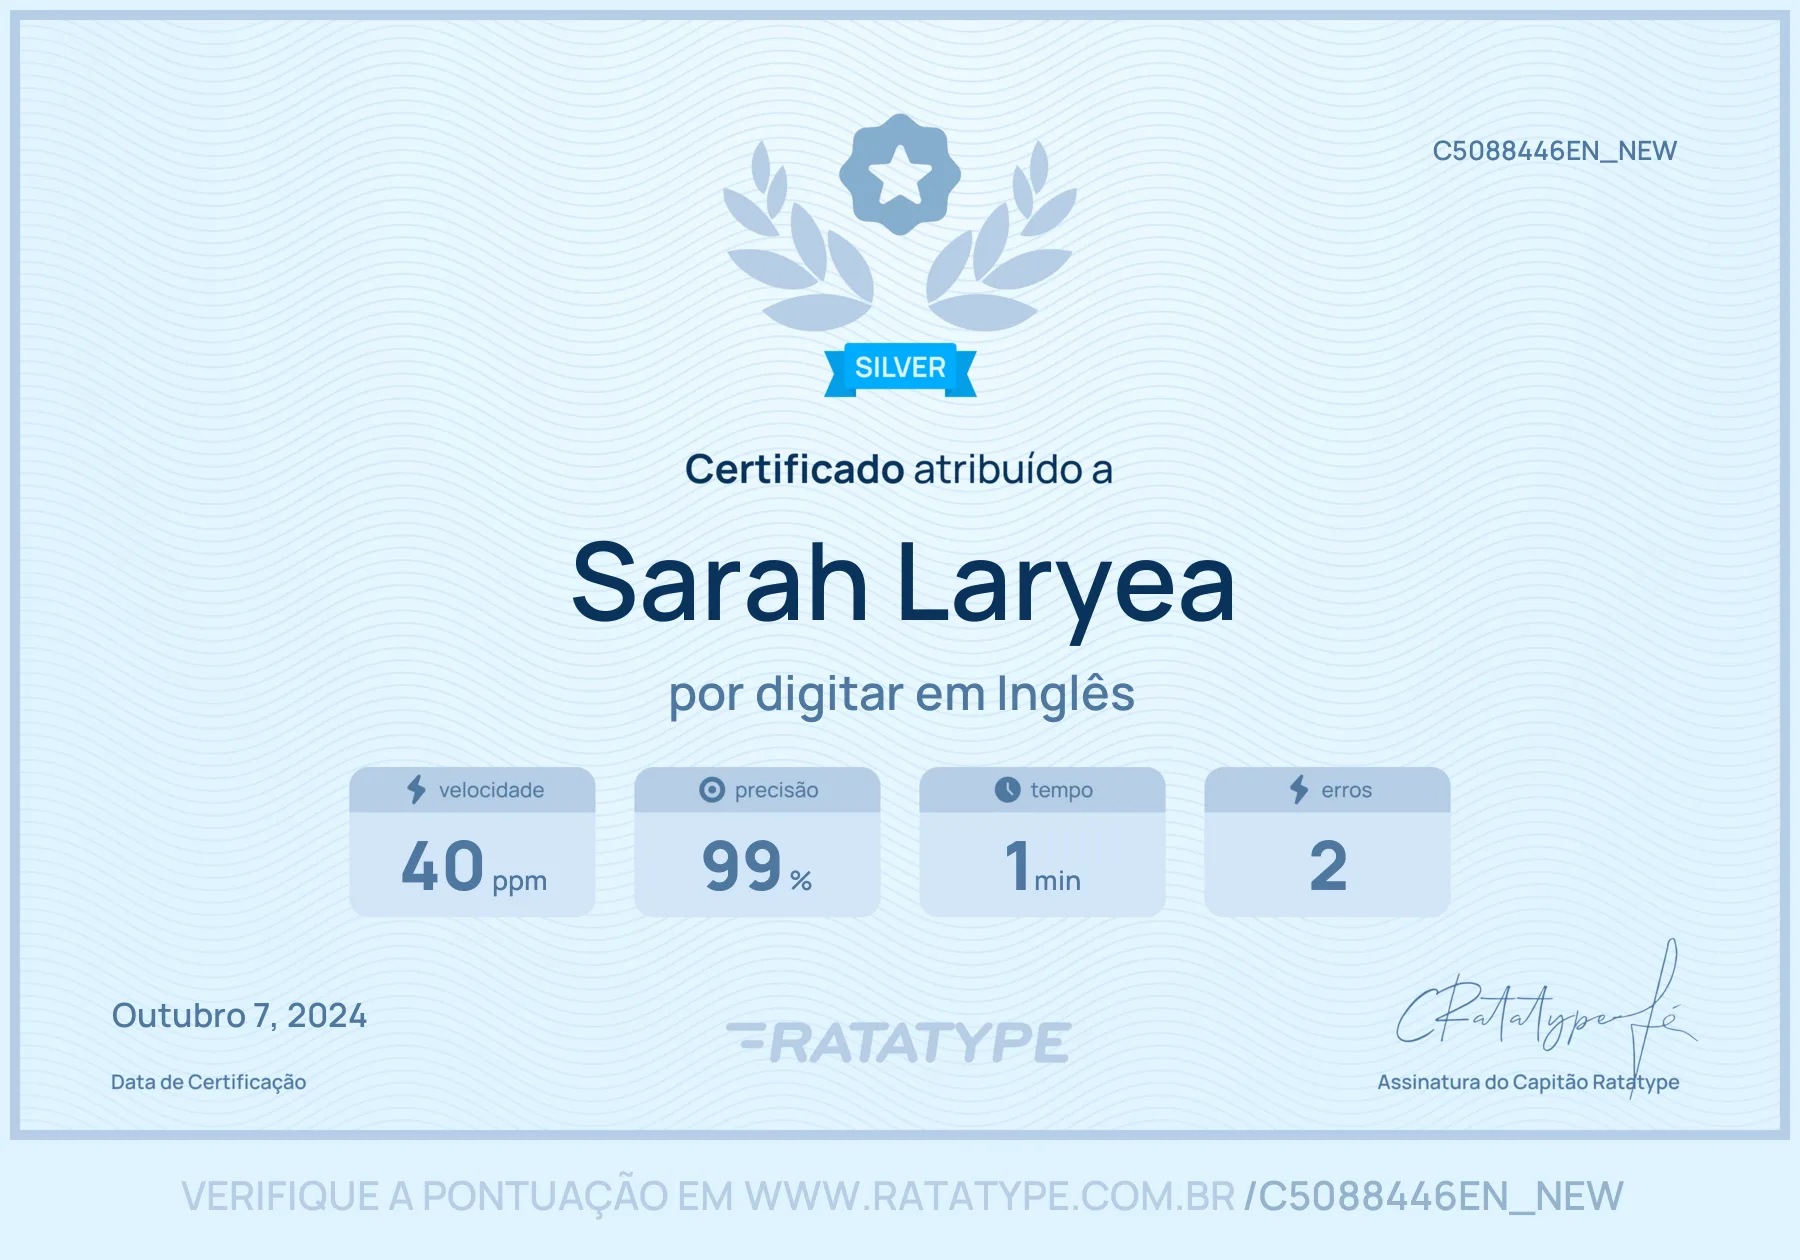Click the date Outubro 7, 2024
This screenshot has height=1260, width=1800.
coord(239,1016)
